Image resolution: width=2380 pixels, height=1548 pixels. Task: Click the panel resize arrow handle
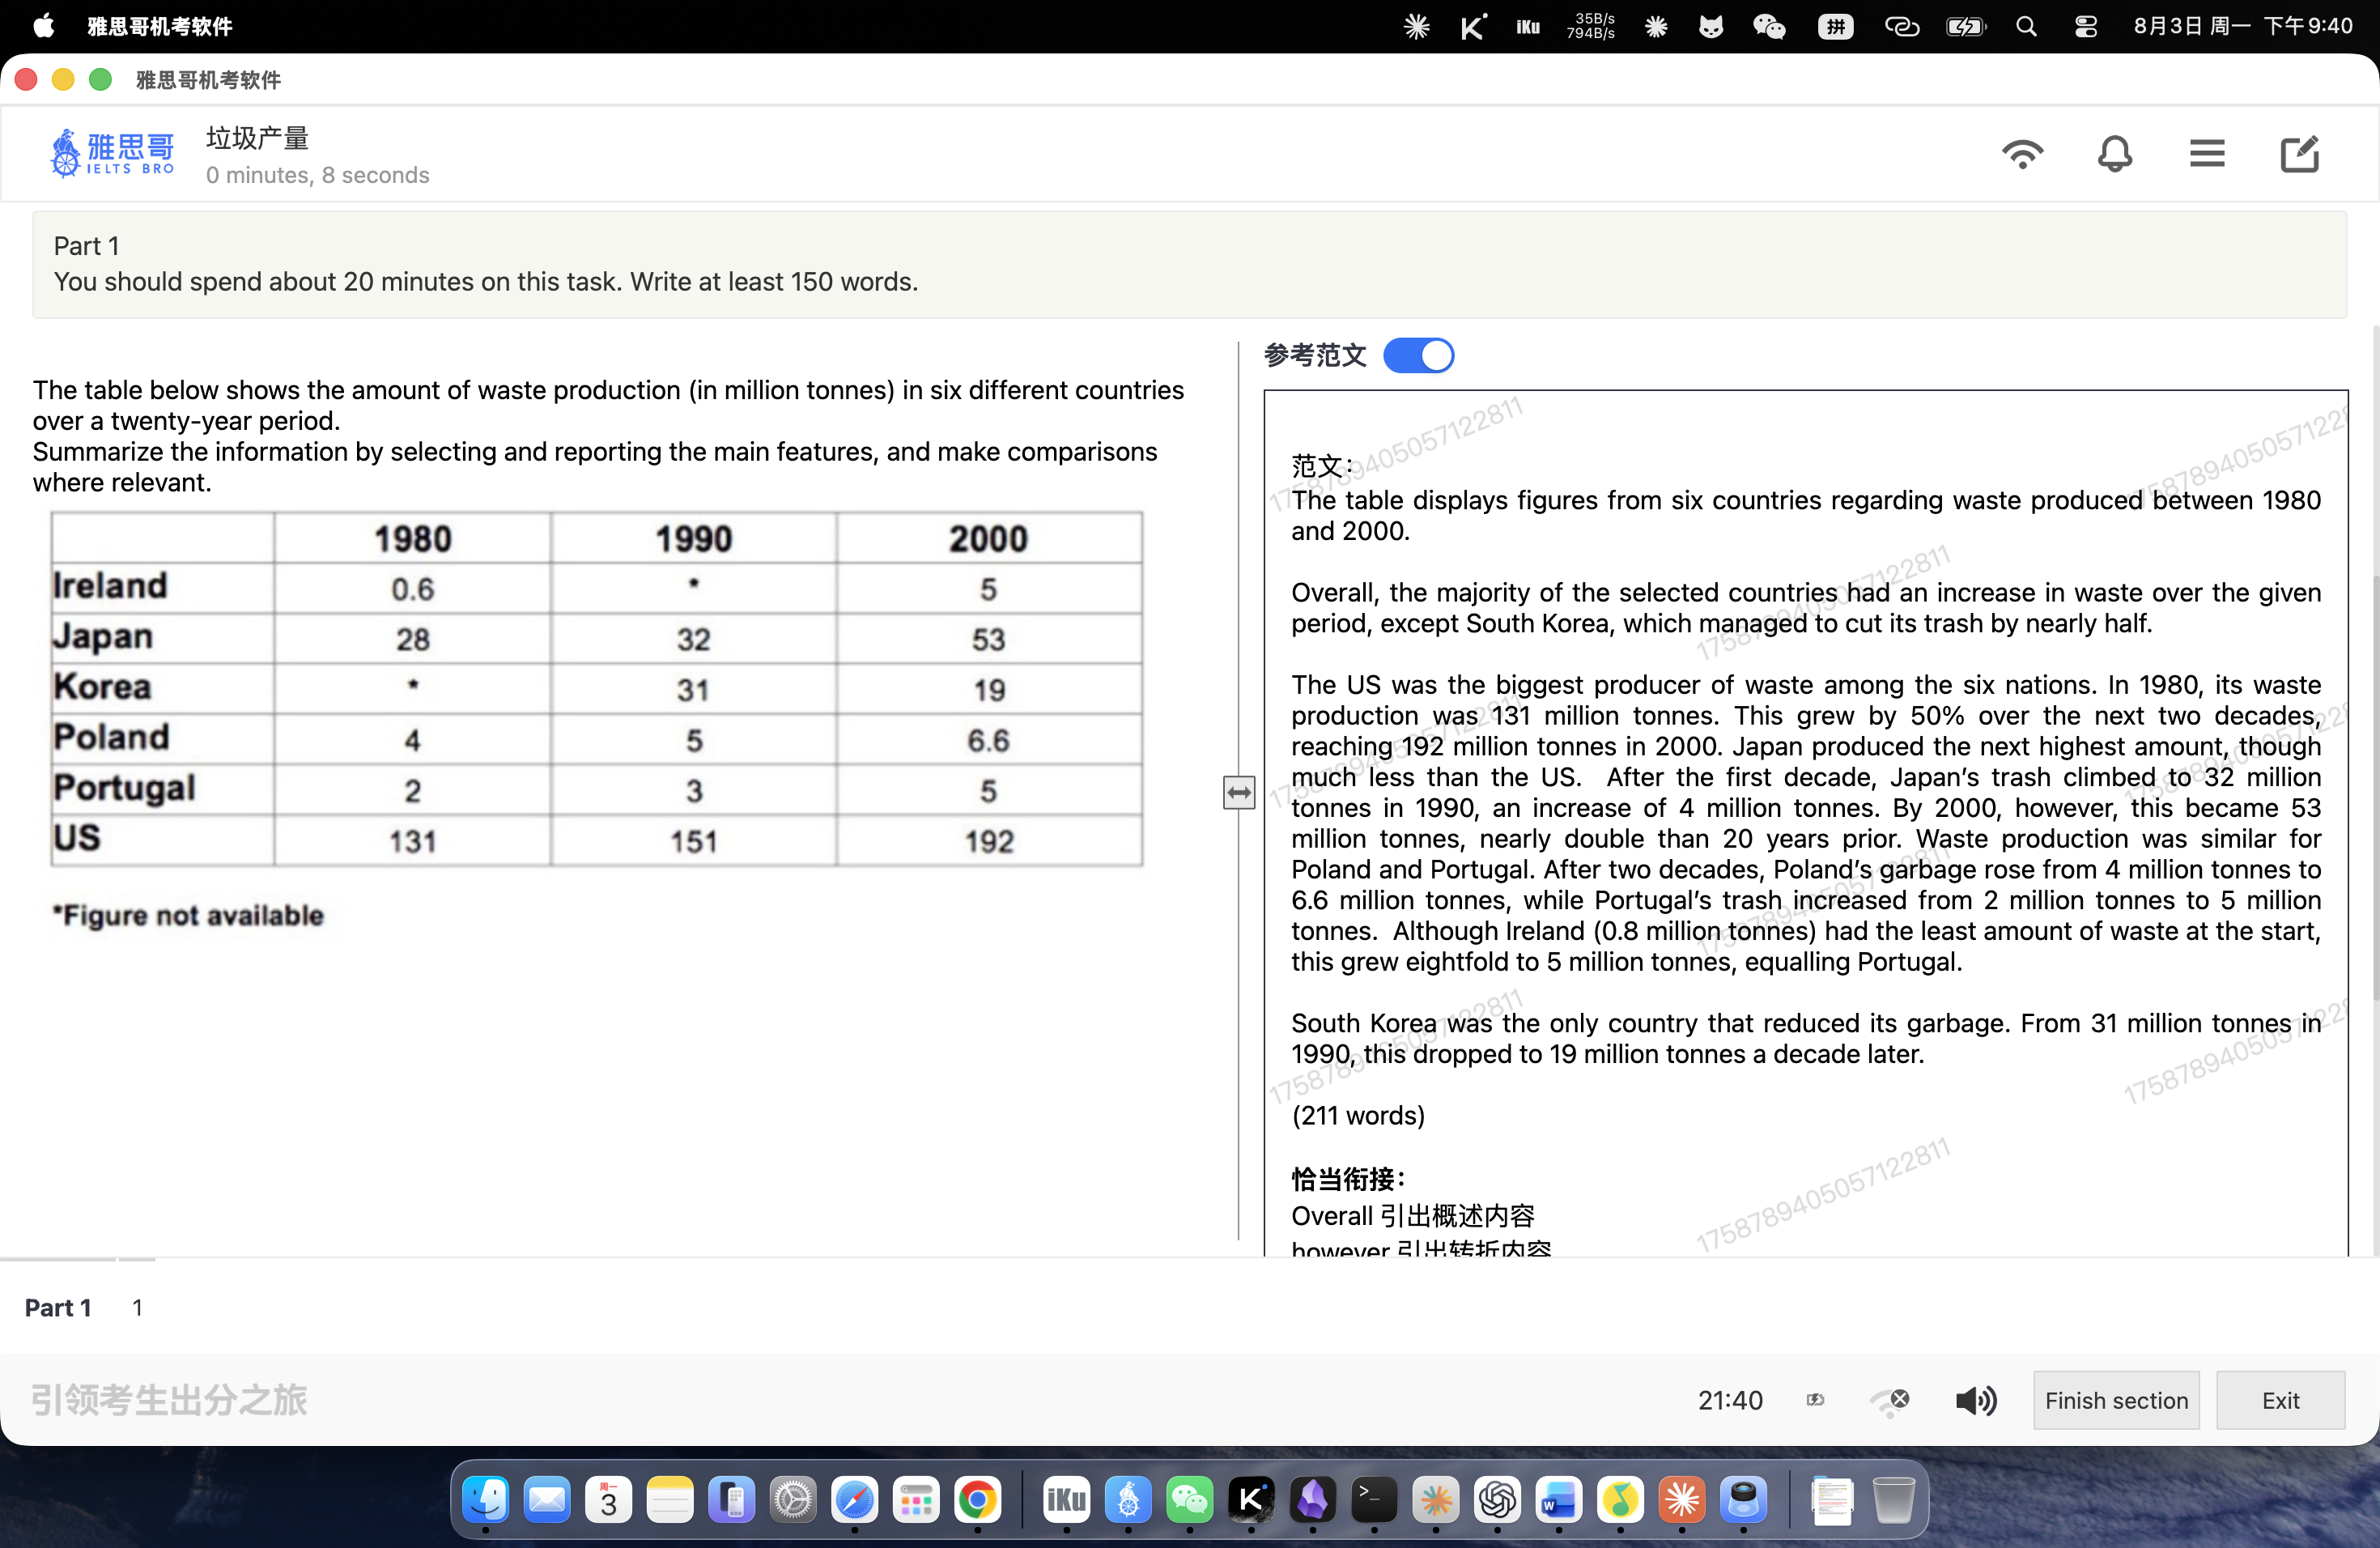pyautogui.click(x=1238, y=792)
